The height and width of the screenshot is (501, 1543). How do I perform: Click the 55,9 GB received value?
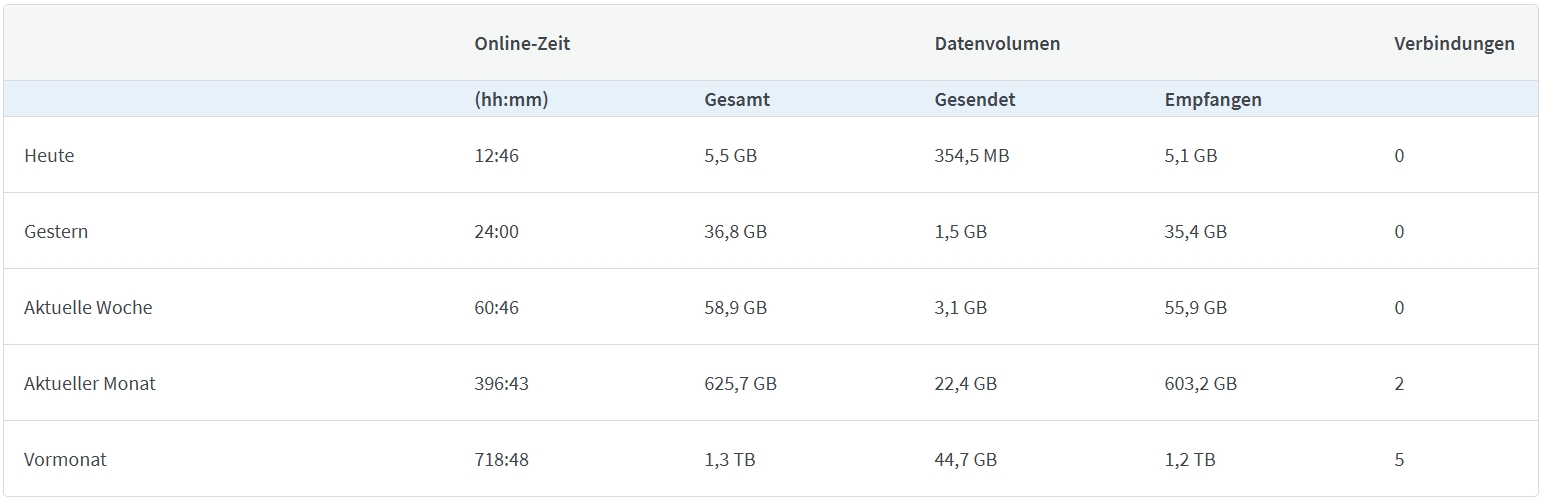point(1195,308)
